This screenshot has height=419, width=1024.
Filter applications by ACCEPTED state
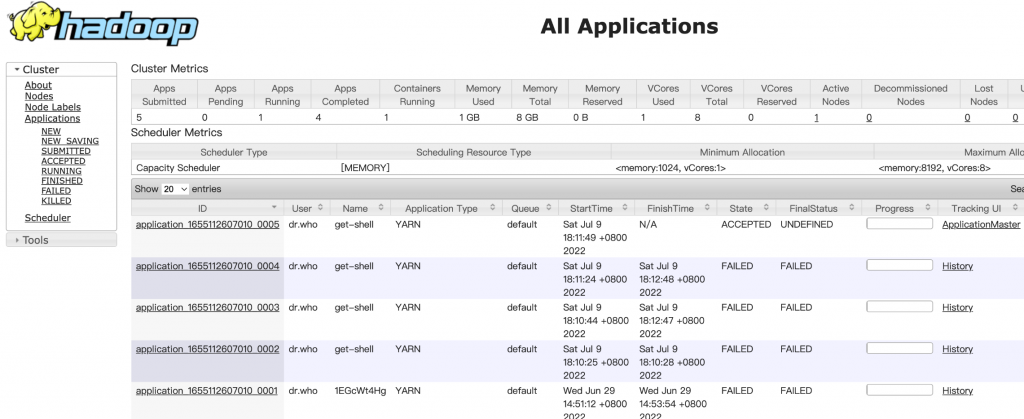(63, 161)
